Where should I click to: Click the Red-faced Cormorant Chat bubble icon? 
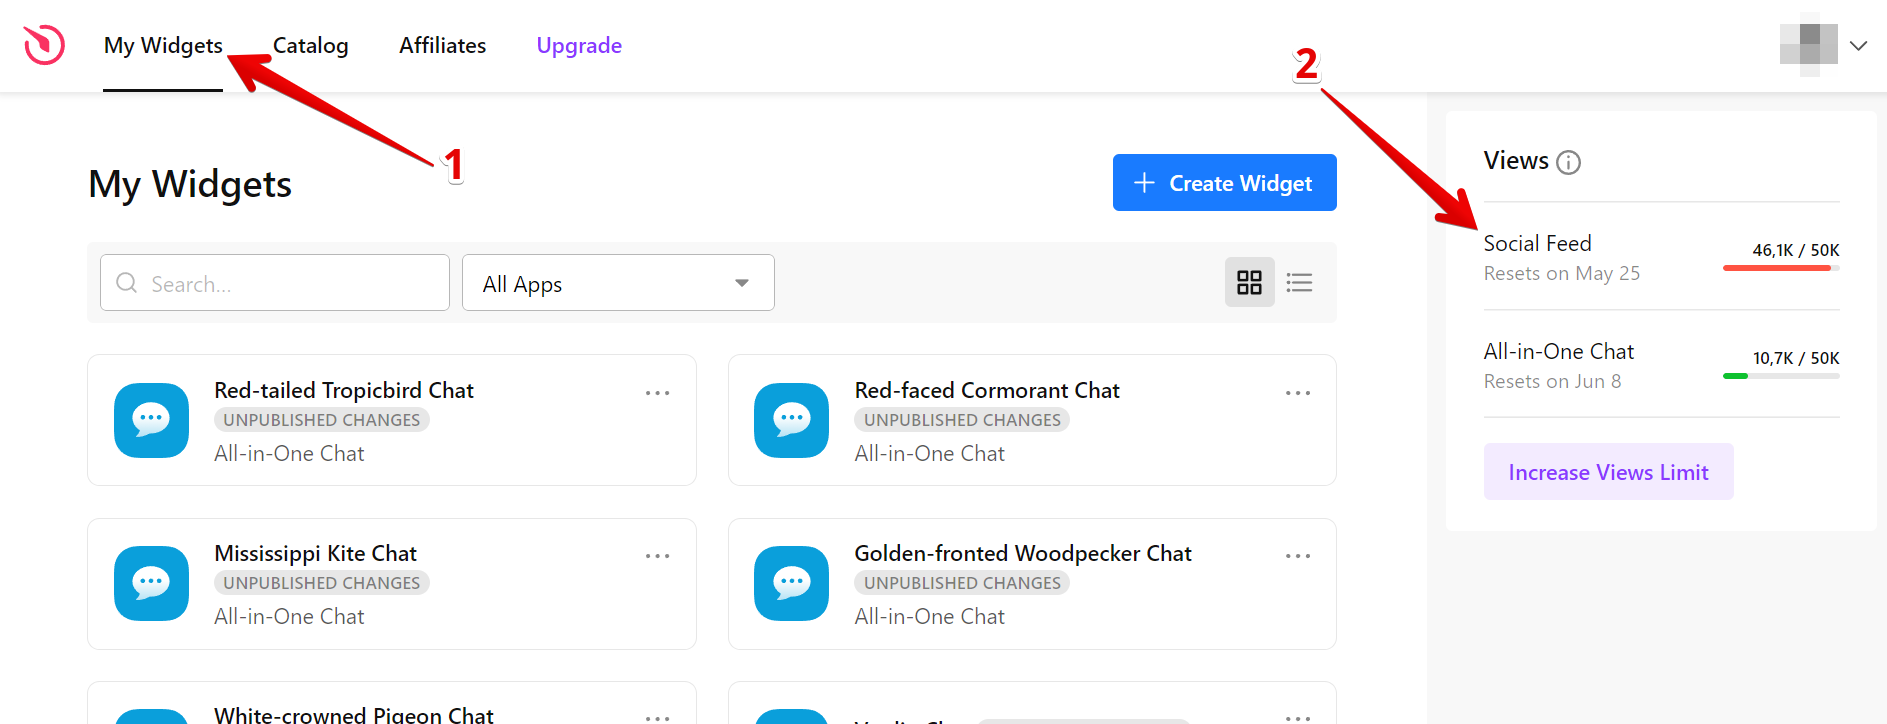pos(792,420)
